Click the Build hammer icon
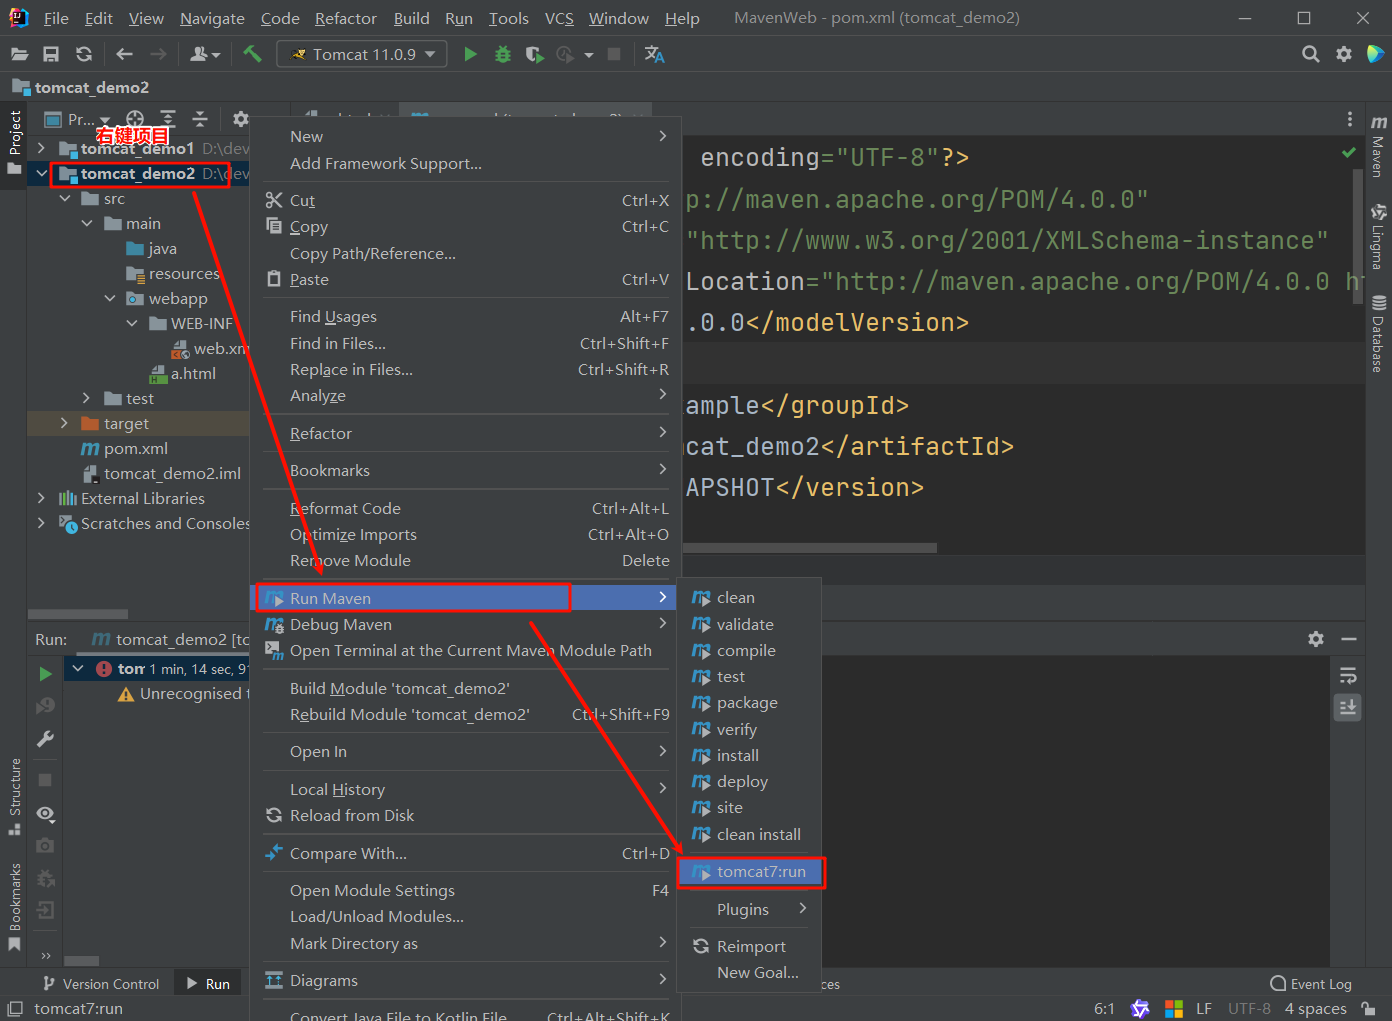Image resolution: width=1392 pixels, height=1021 pixels. pyautogui.click(x=252, y=54)
